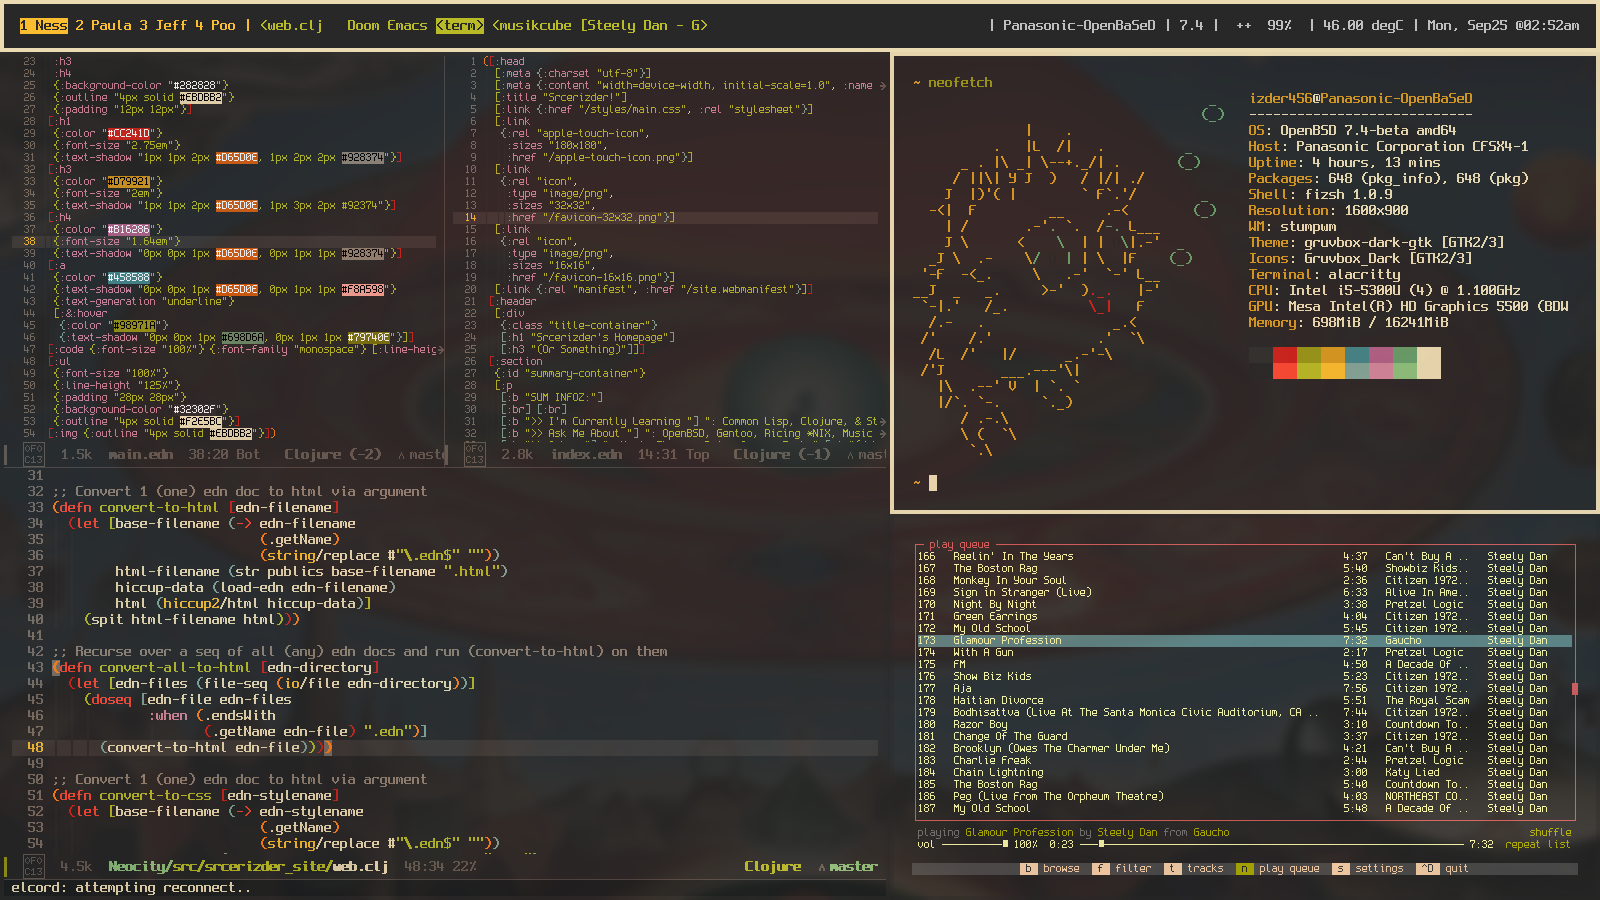This screenshot has width=1600, height=900.
Task: Click Clojure major mode in web.clj modeline
Action: pyautogui.click(x=772, y=866)
